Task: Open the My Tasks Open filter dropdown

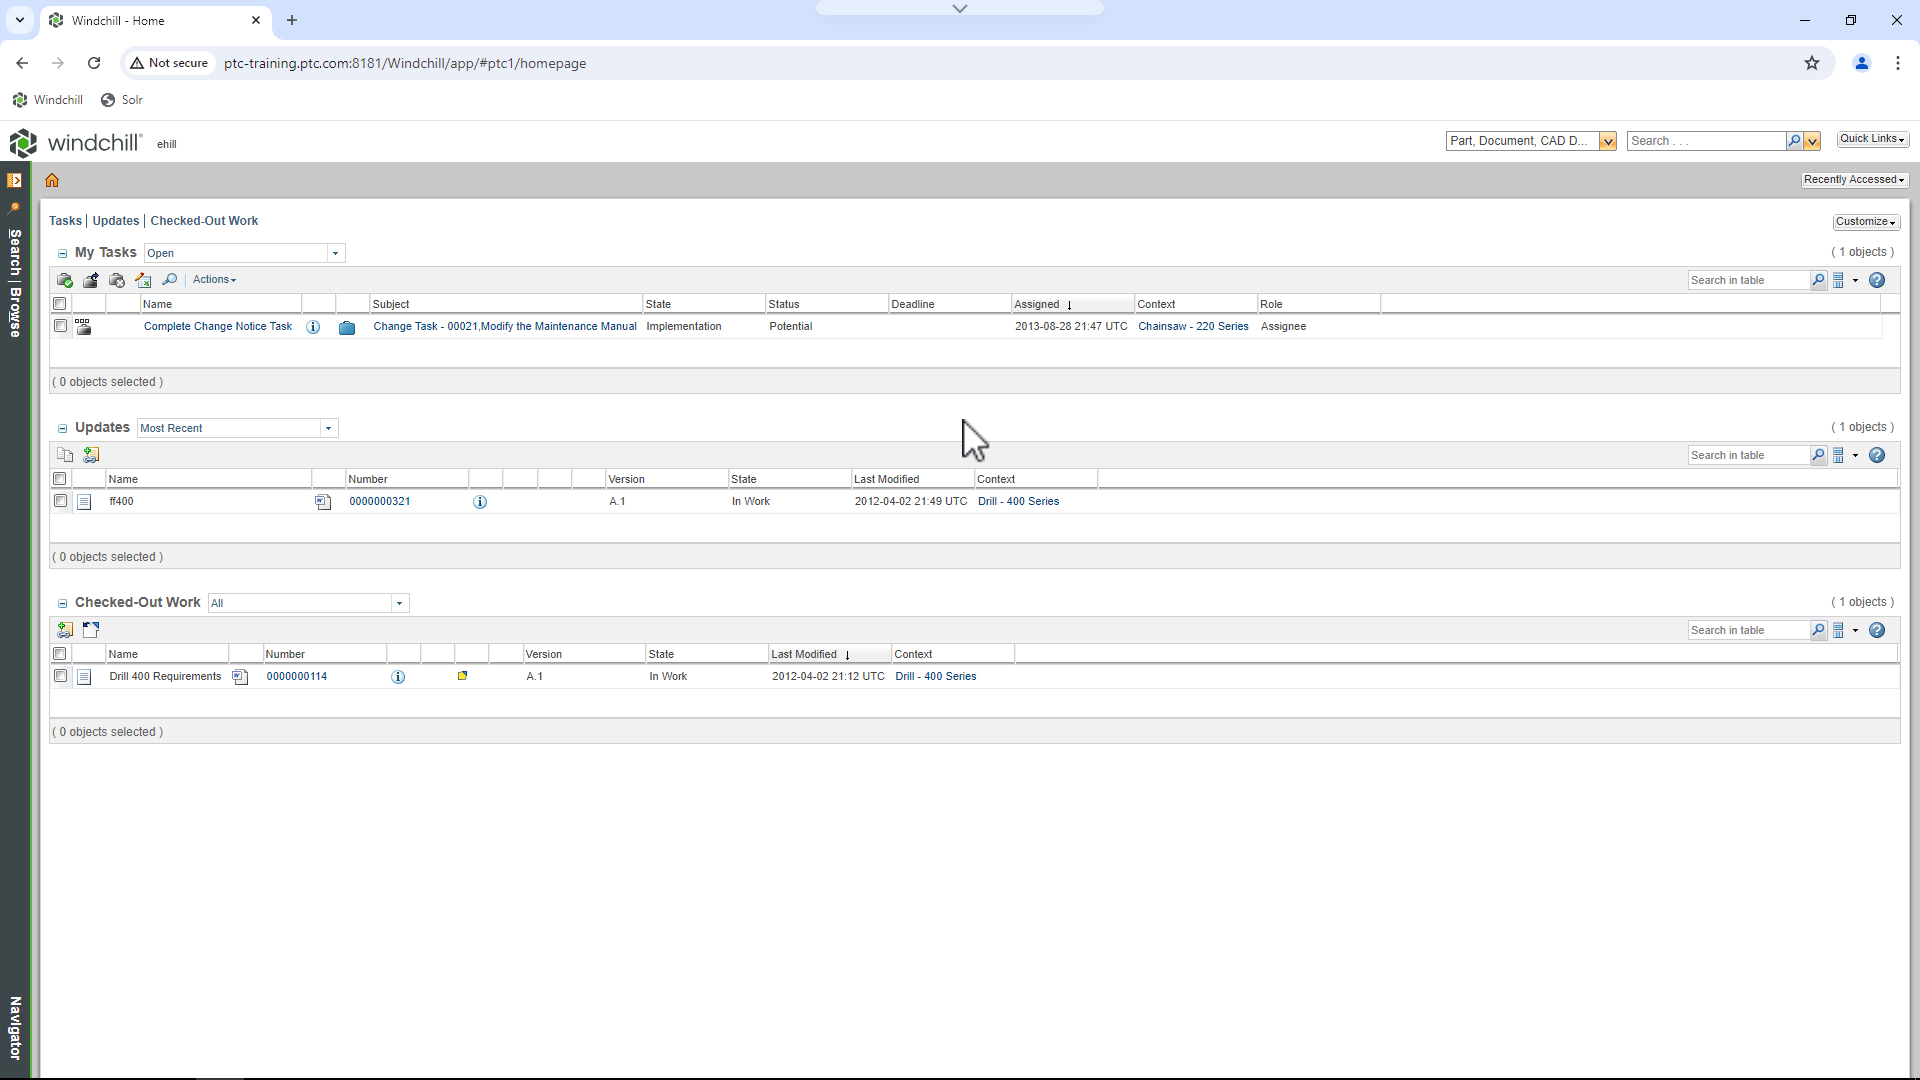Action: [336, 253]
